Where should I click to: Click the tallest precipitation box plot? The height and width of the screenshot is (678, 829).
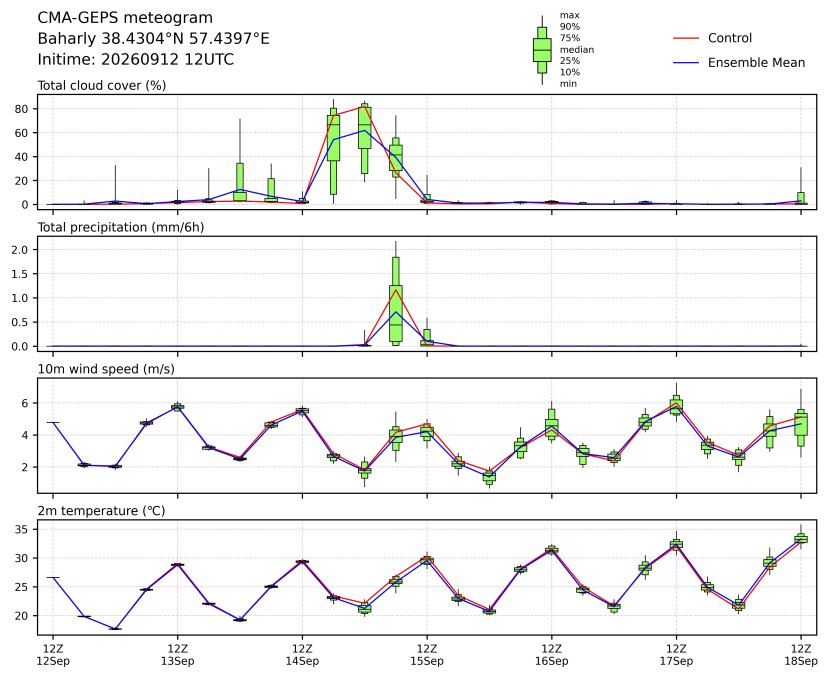[x=396, y=294]
